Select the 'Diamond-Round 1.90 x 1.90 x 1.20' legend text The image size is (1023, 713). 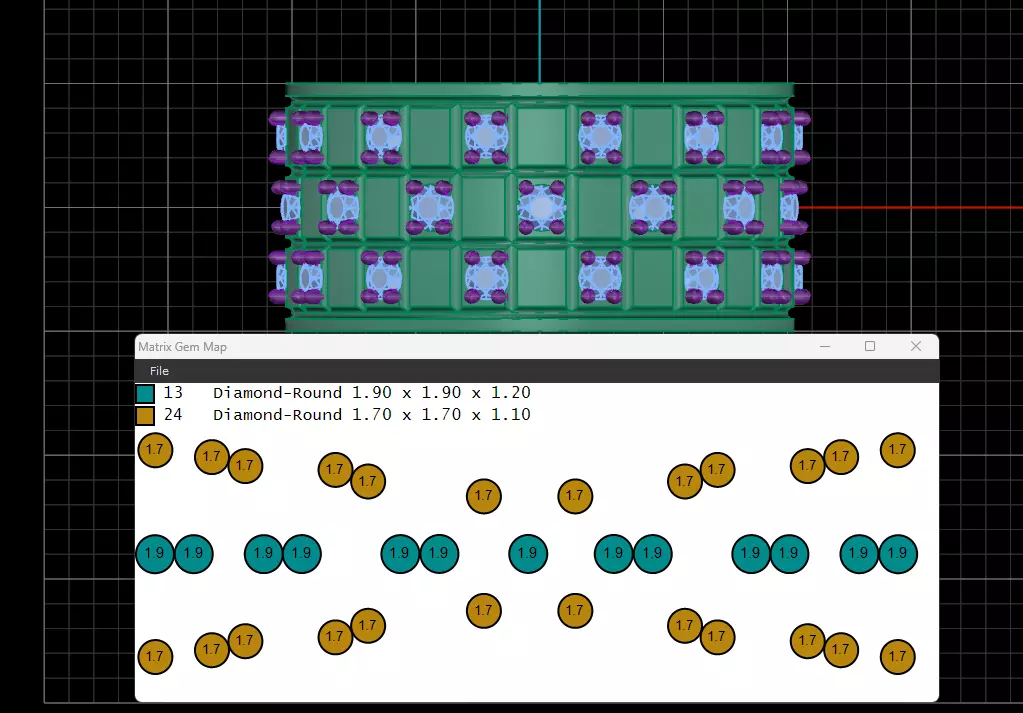372,393
